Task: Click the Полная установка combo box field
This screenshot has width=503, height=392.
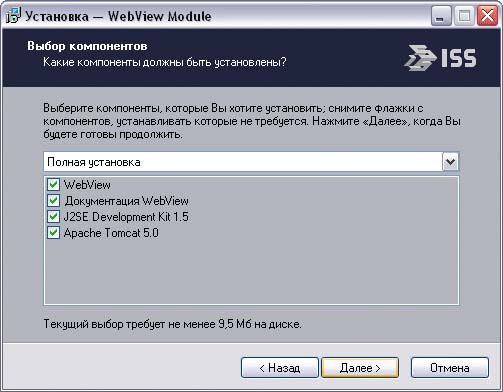Action: (x=251, y=162)
